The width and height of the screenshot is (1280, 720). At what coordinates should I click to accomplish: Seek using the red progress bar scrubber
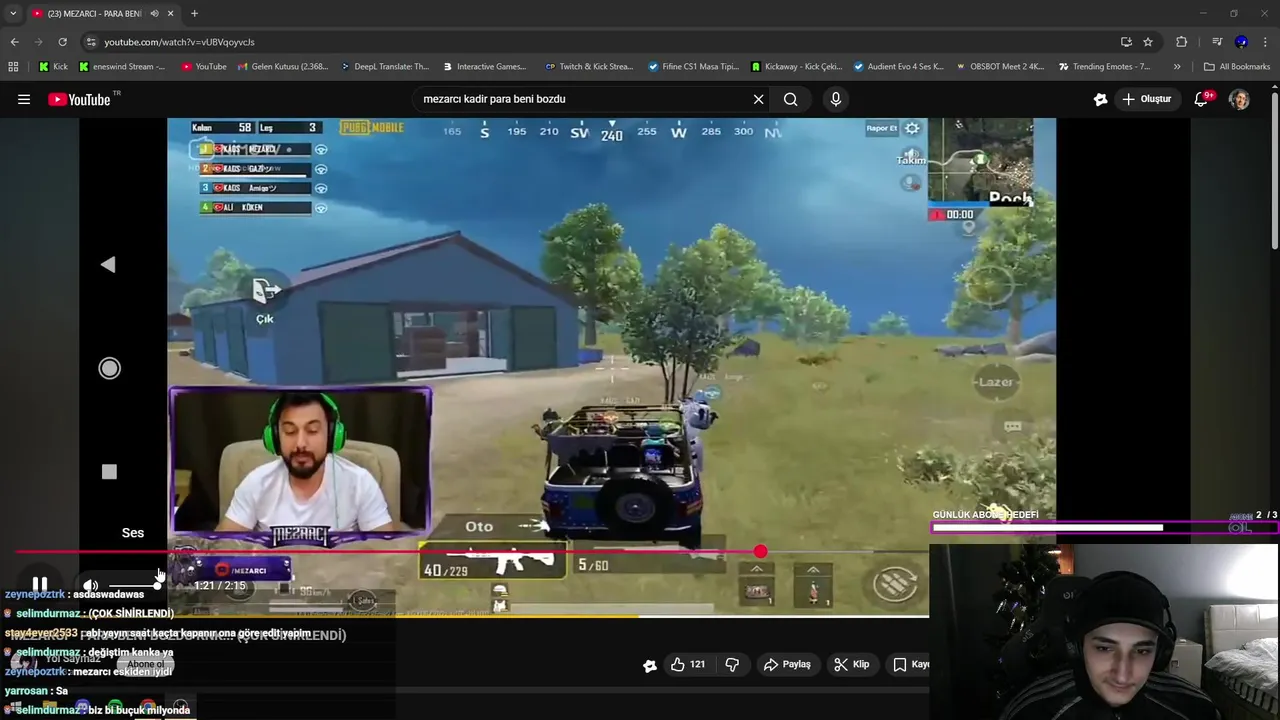pos(760,551)
